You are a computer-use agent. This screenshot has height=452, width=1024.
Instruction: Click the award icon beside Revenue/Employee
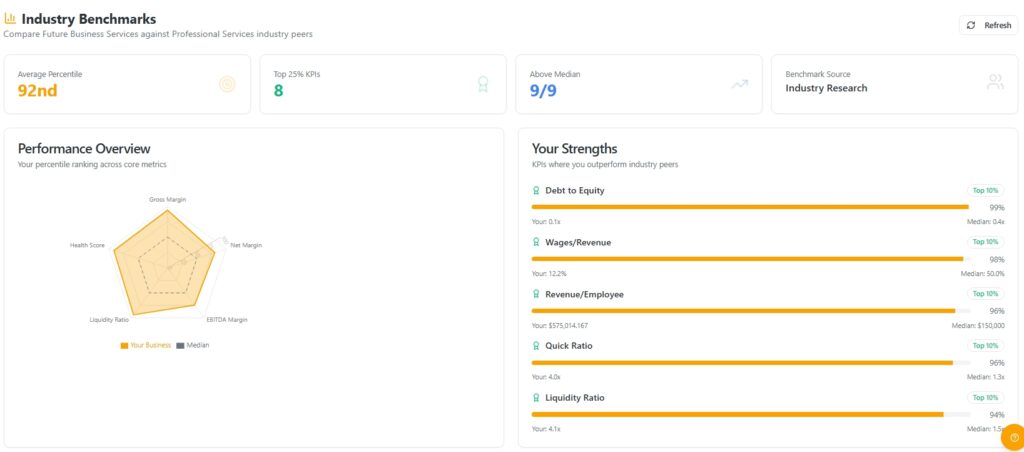[x=537, y=294]
